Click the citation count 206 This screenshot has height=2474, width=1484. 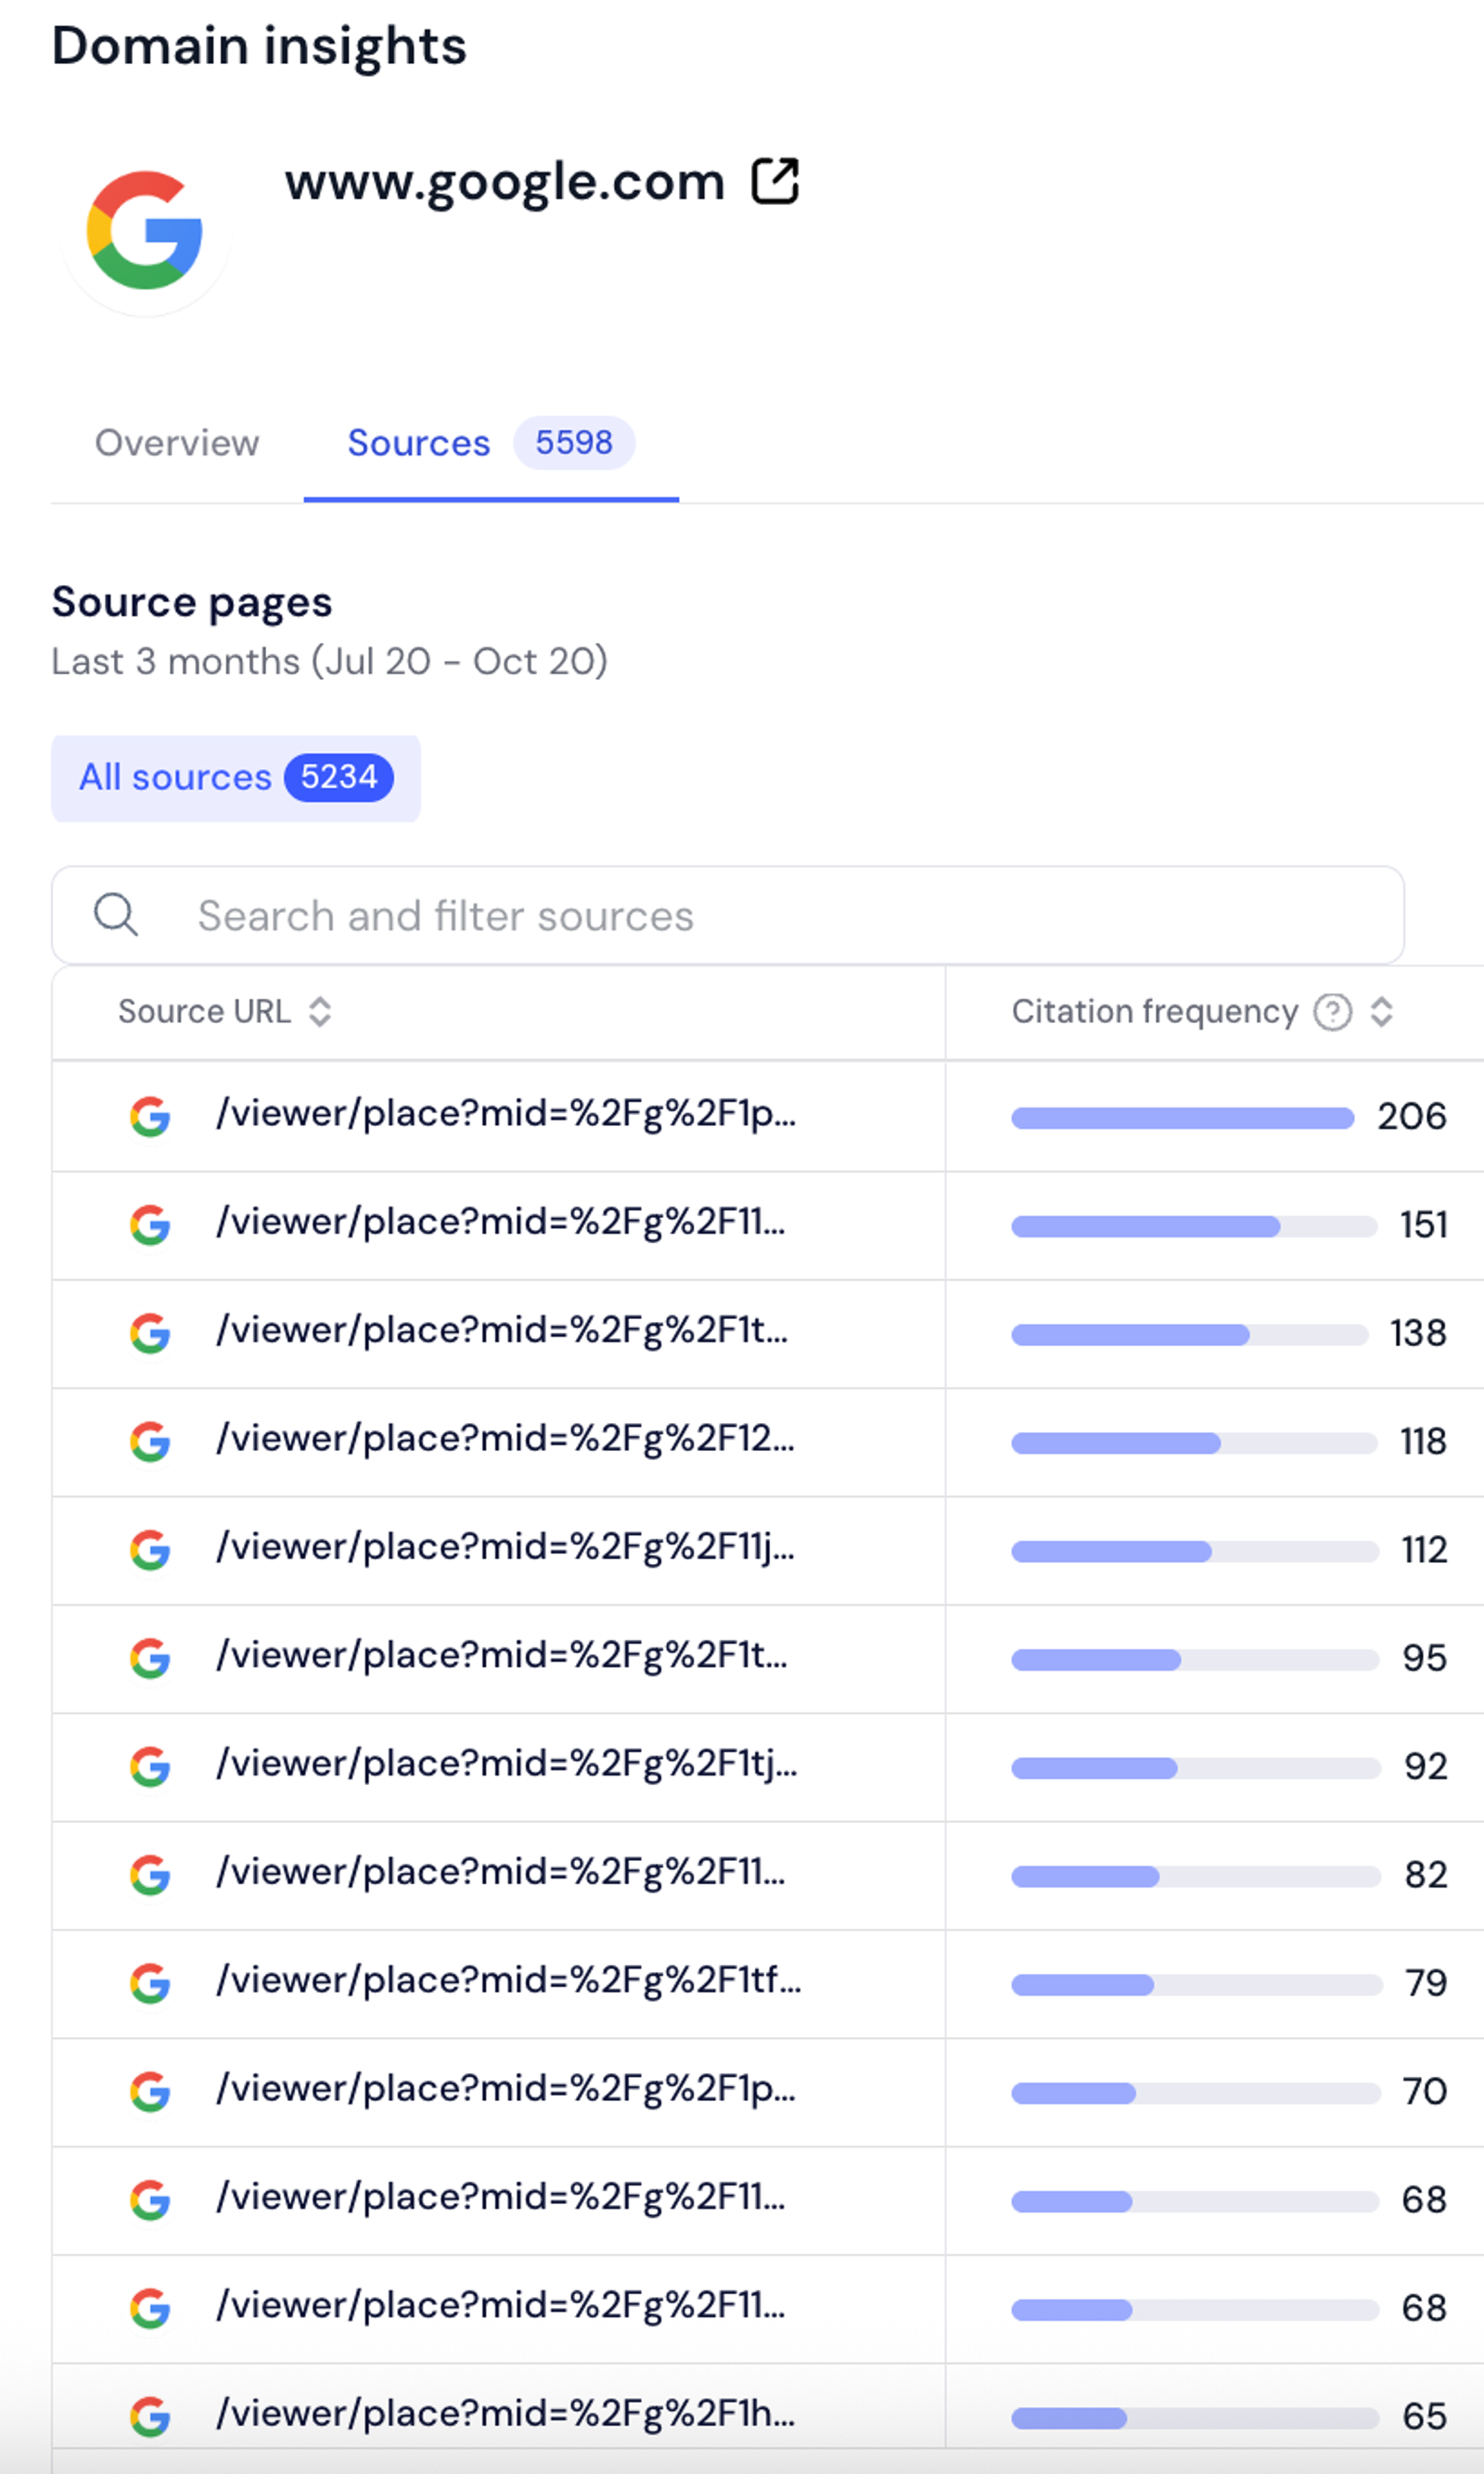[x=1412, y=1116]
